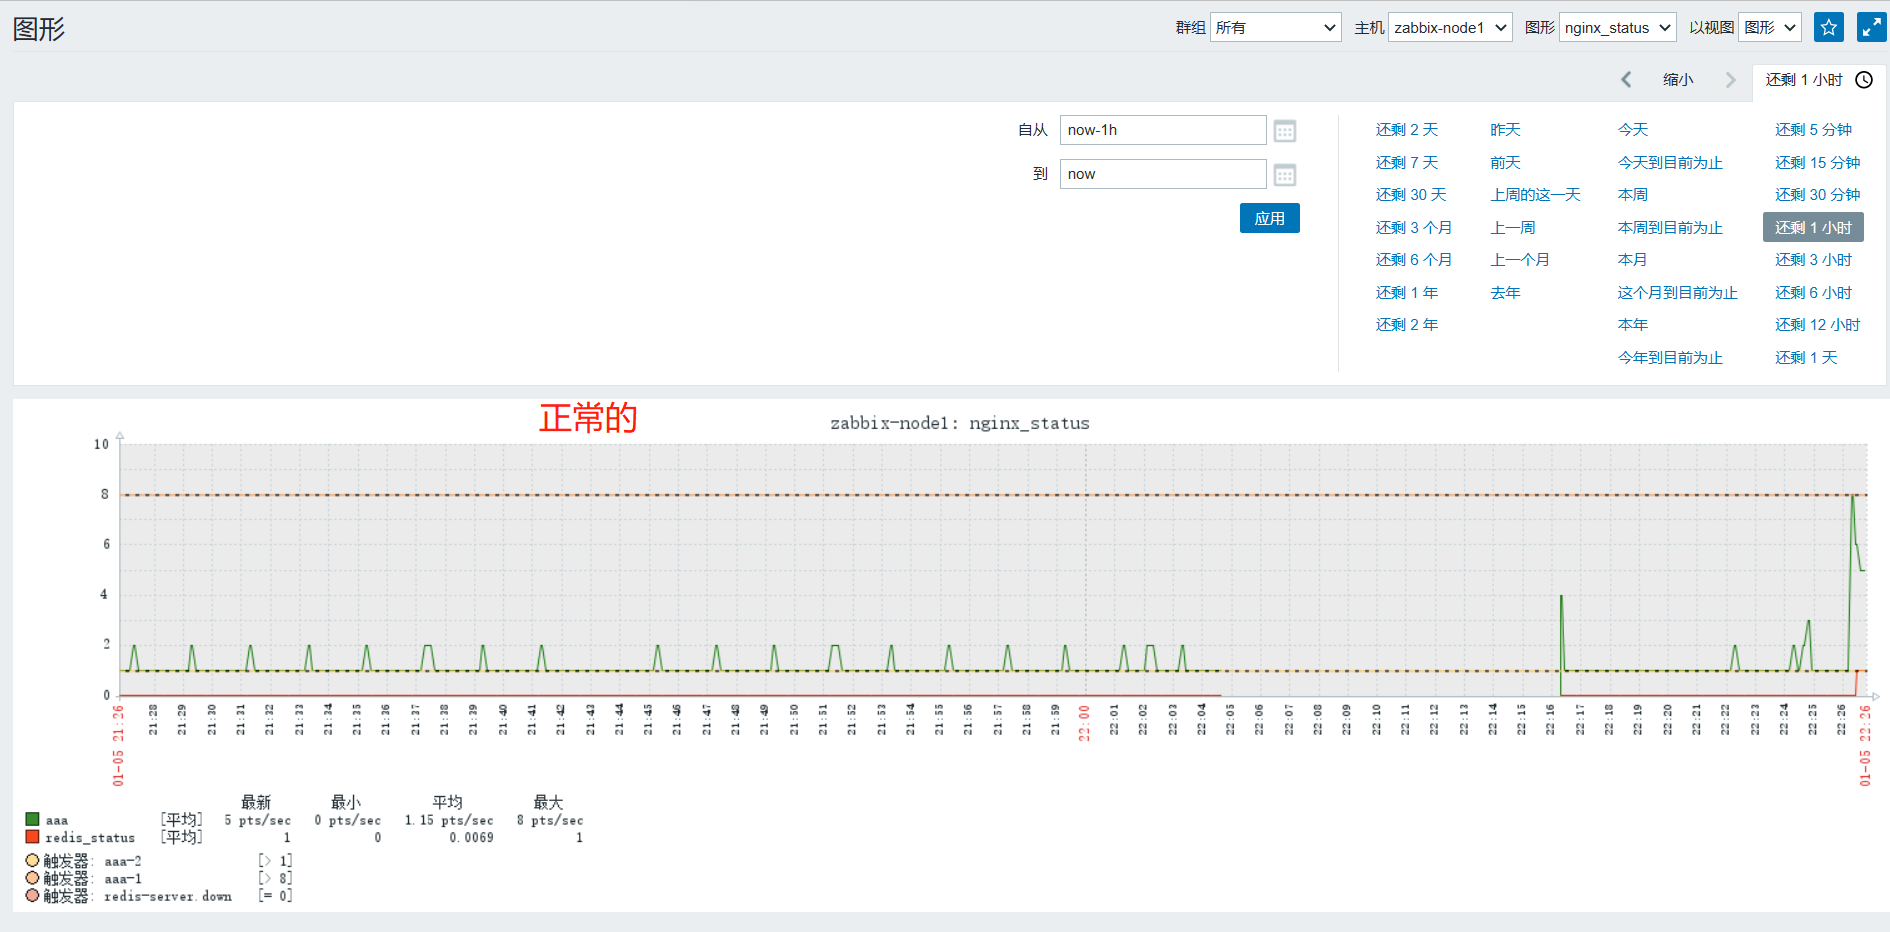The width and height of the screenshot is (1890, 932).
Task: Select 上一个月 time range
Action: pos(1520,260)
